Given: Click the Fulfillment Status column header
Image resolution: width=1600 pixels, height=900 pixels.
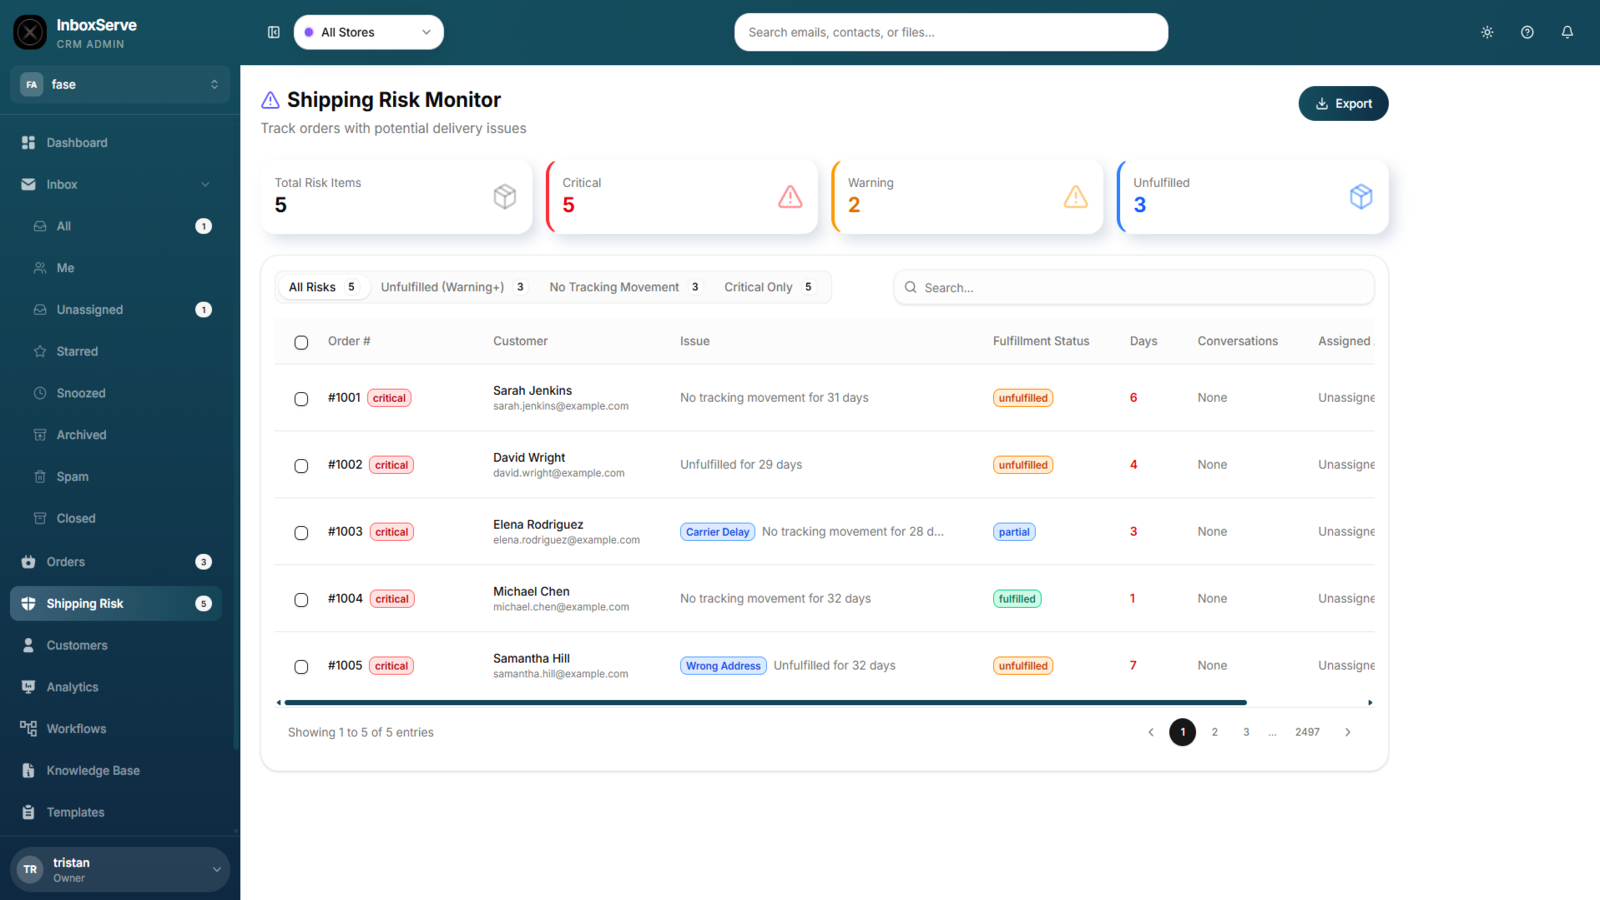Looking at the screenshot, I should point(1041,342).
